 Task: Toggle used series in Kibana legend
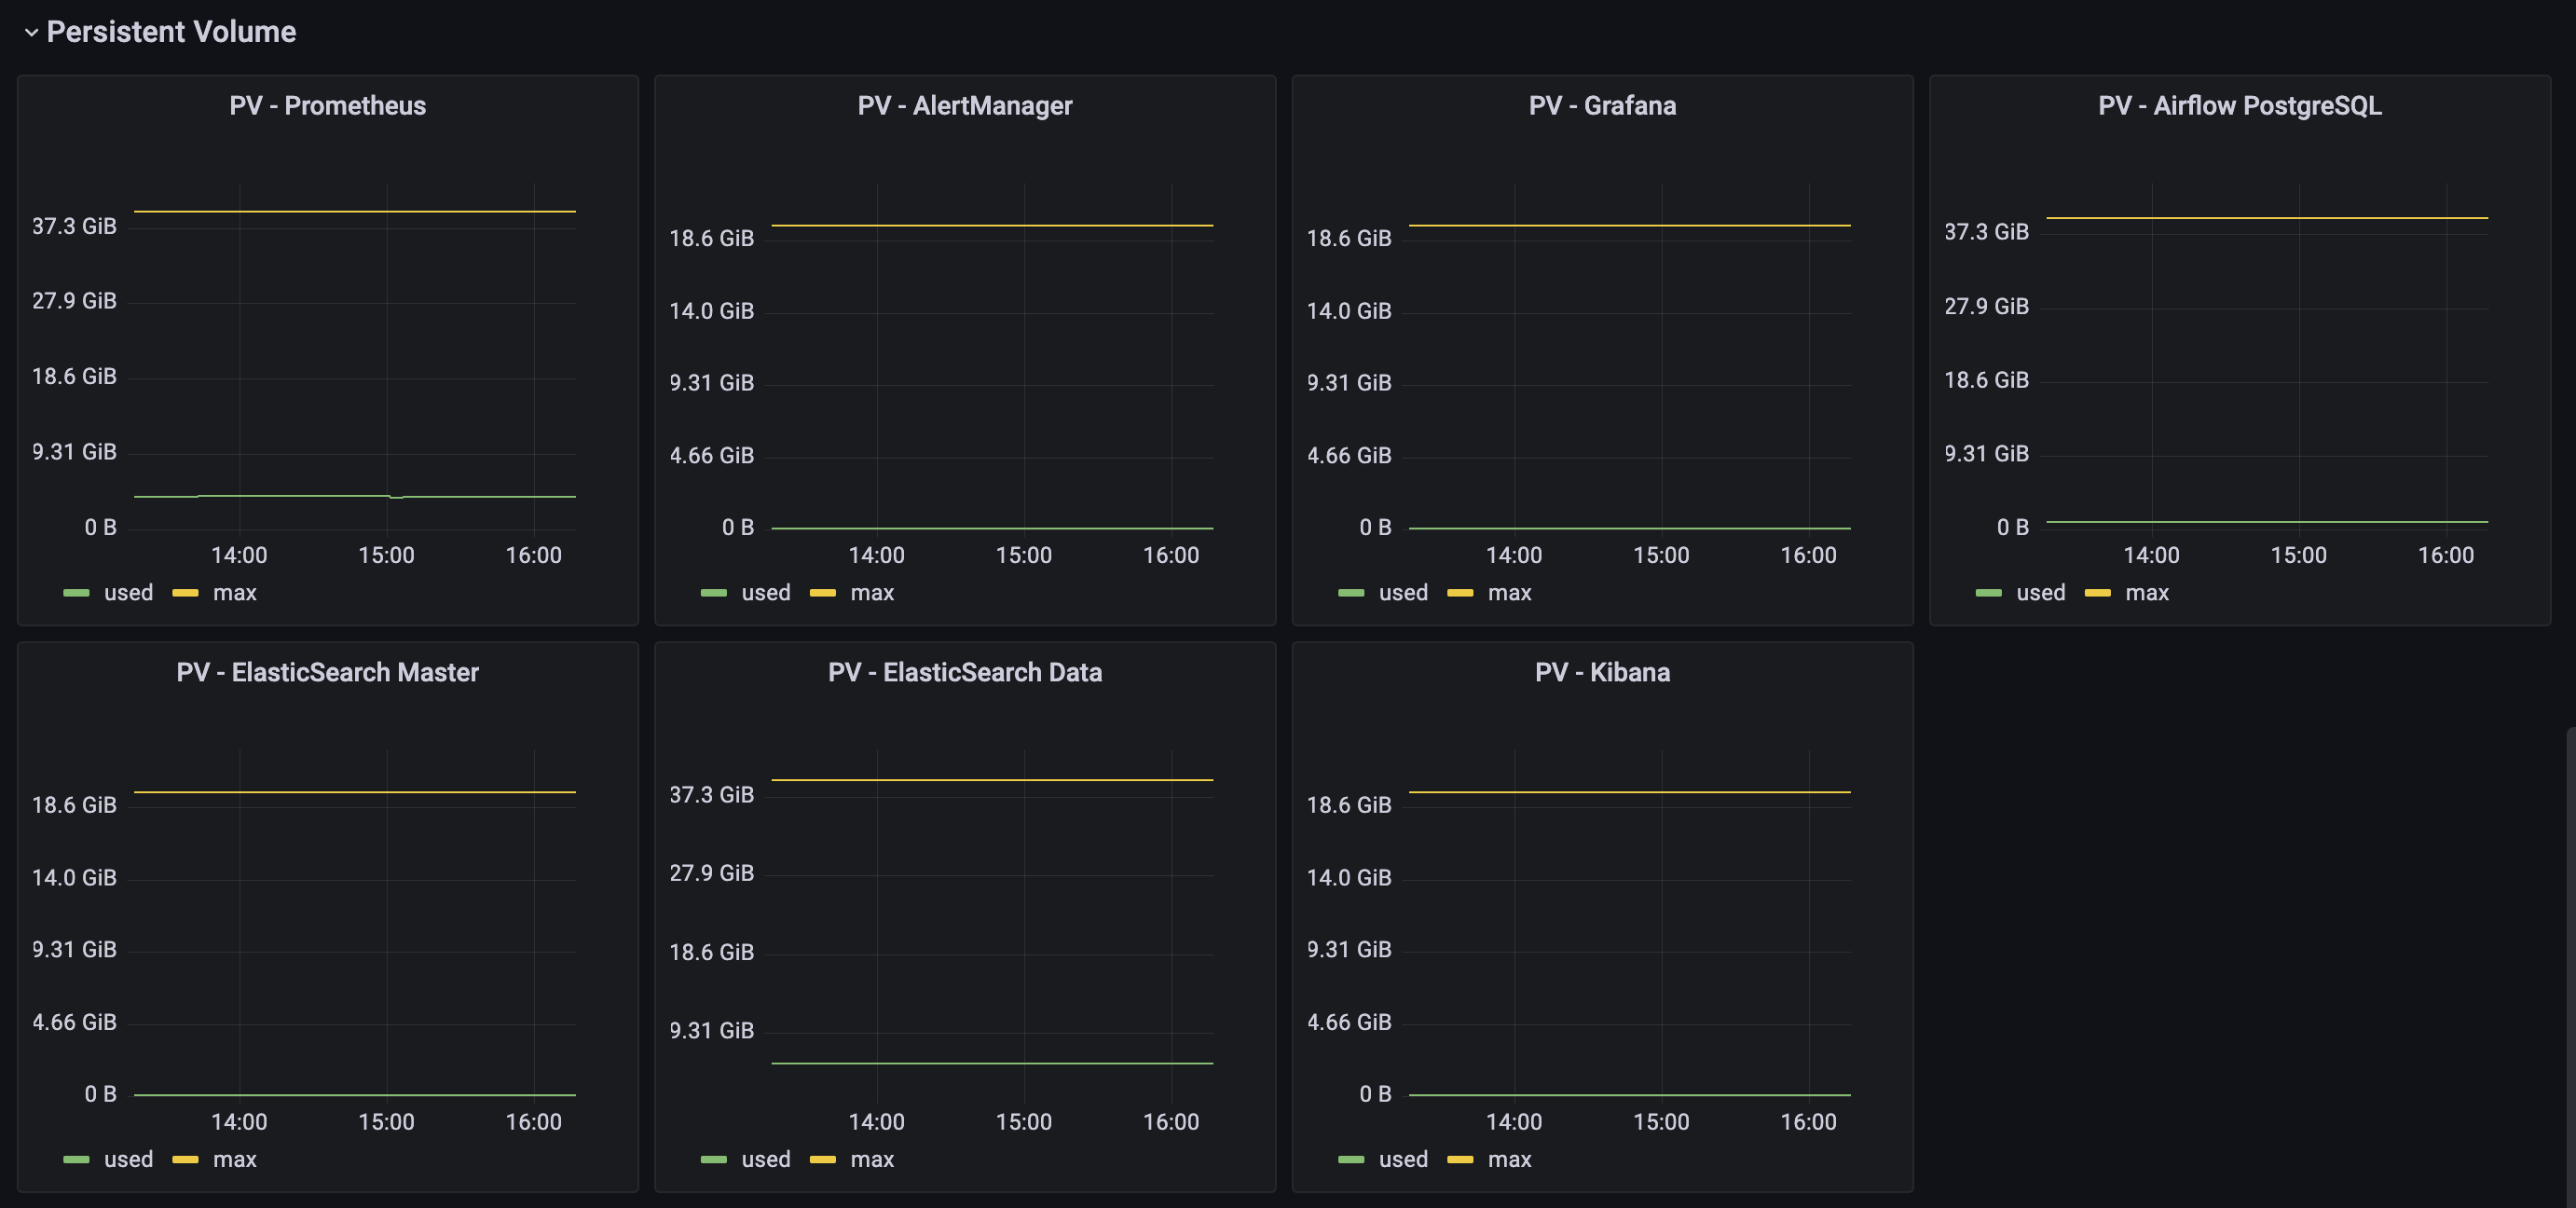click(1402, 1159)
